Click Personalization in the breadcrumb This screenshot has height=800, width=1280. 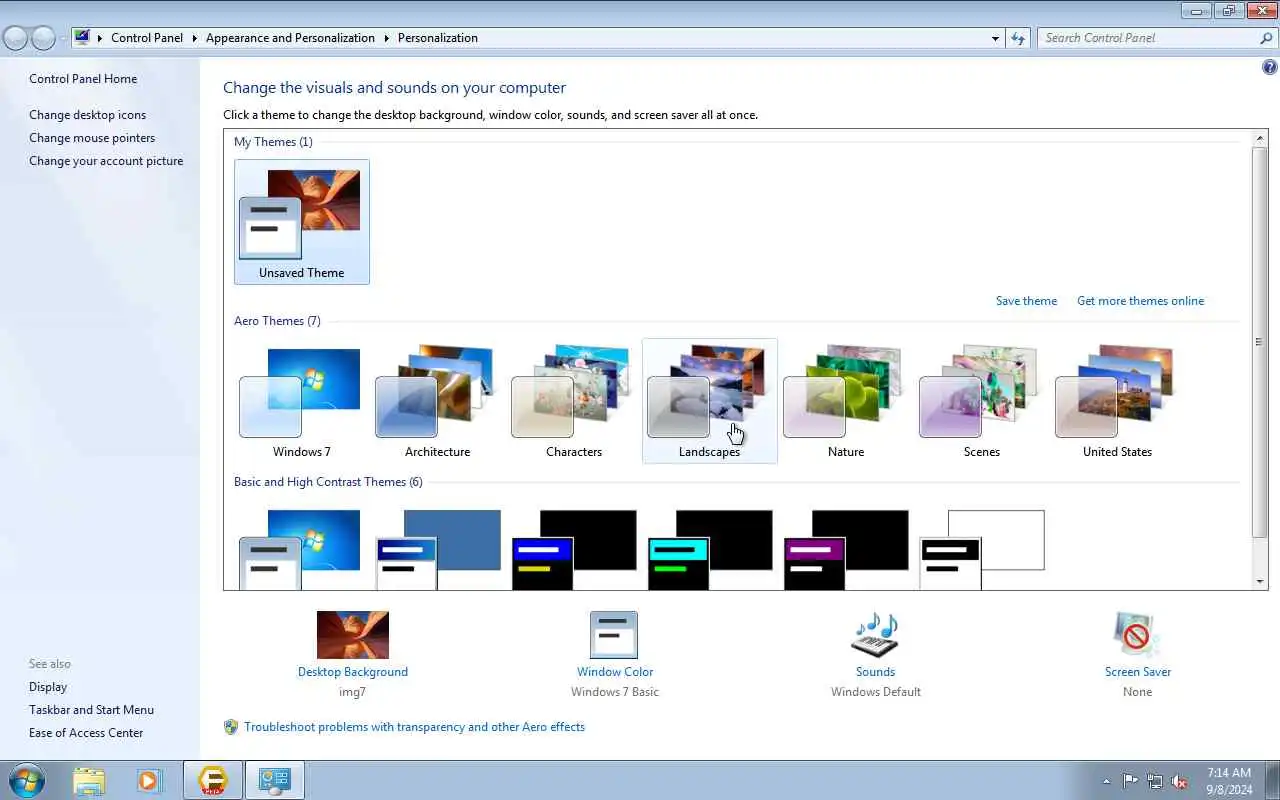[x=438, y=38]
